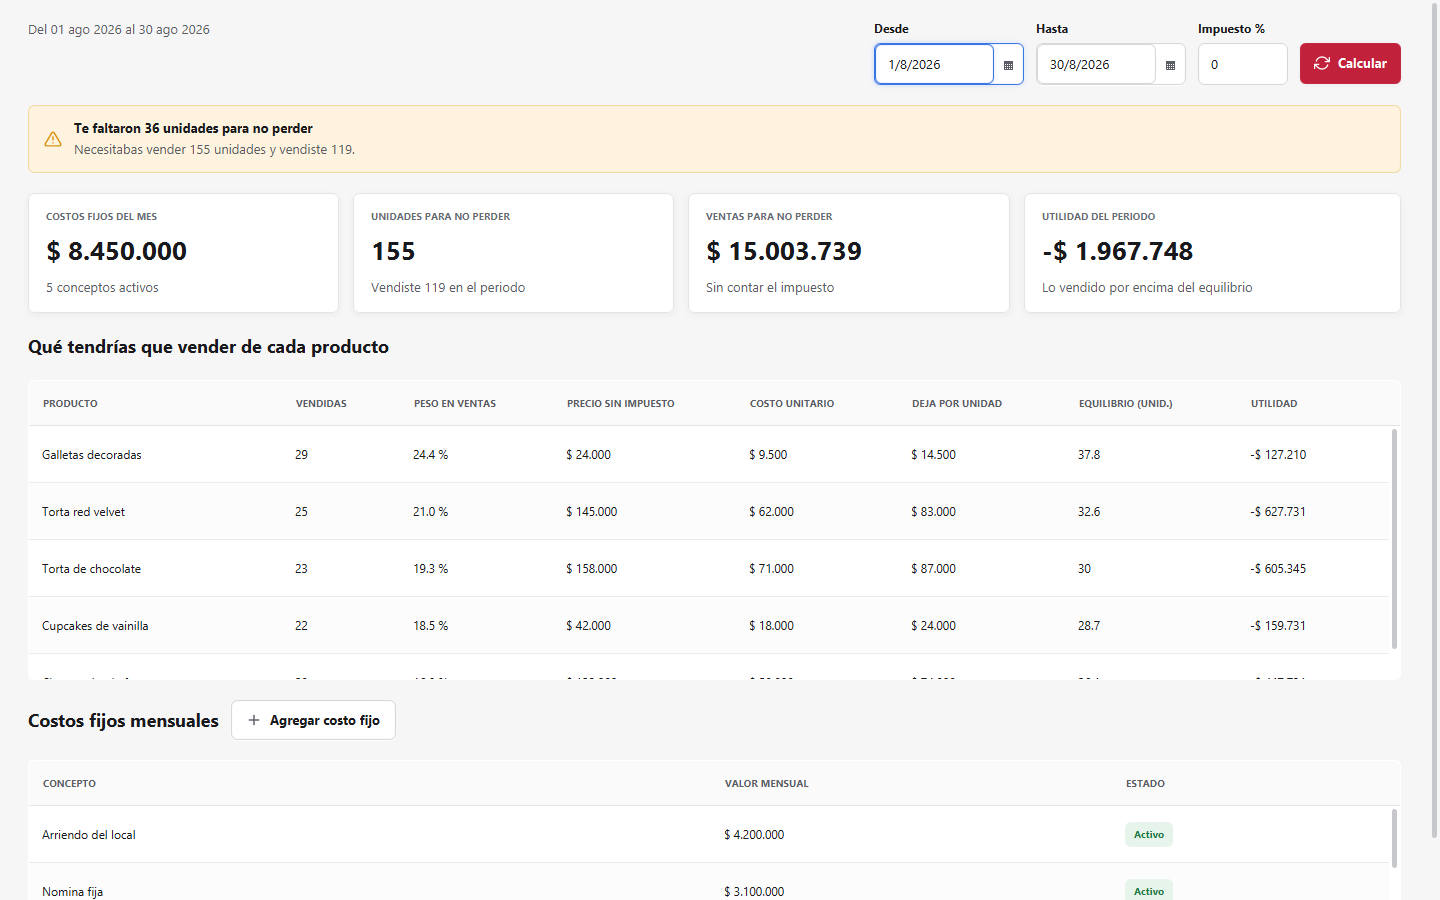The height and width of the screenshot is (900, 1440).
Task: Click the $ 15.003.739 sales value
Action: 784,251
